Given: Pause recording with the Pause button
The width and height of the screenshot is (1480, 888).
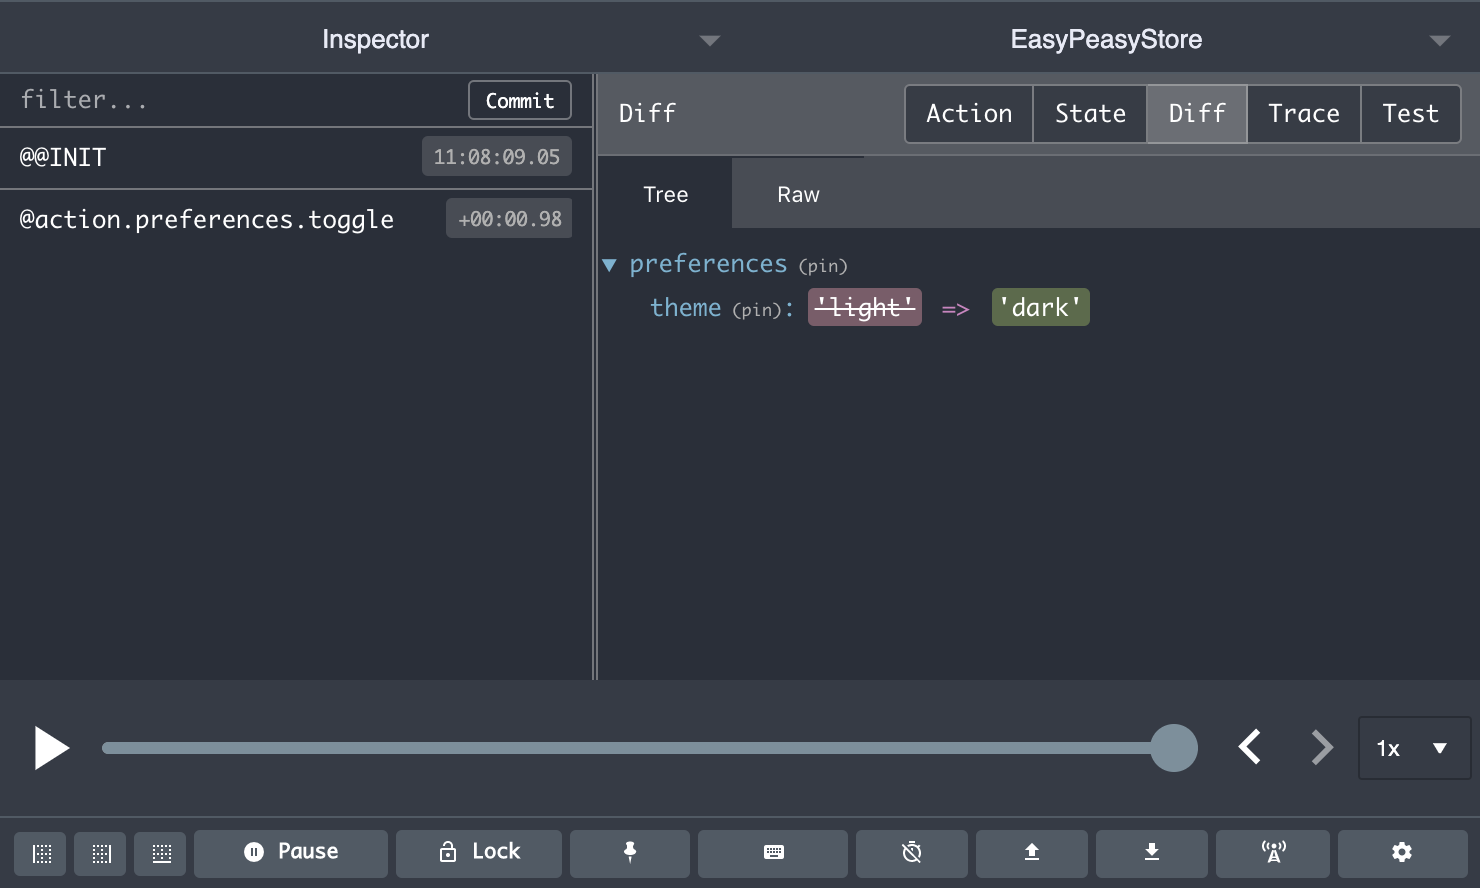Looking at the screenshot, I should click(291, 852).
